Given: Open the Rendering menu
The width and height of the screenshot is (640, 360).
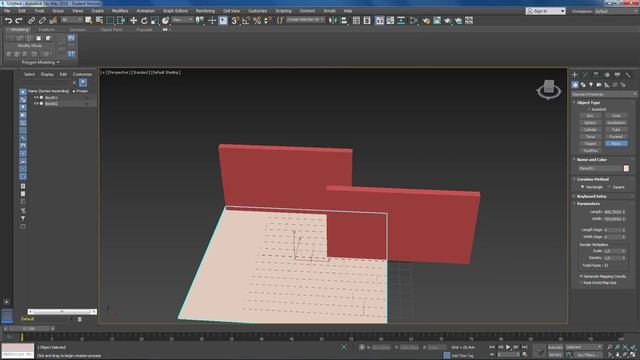Looking at the screenshot, I should [x=205, y=11].
